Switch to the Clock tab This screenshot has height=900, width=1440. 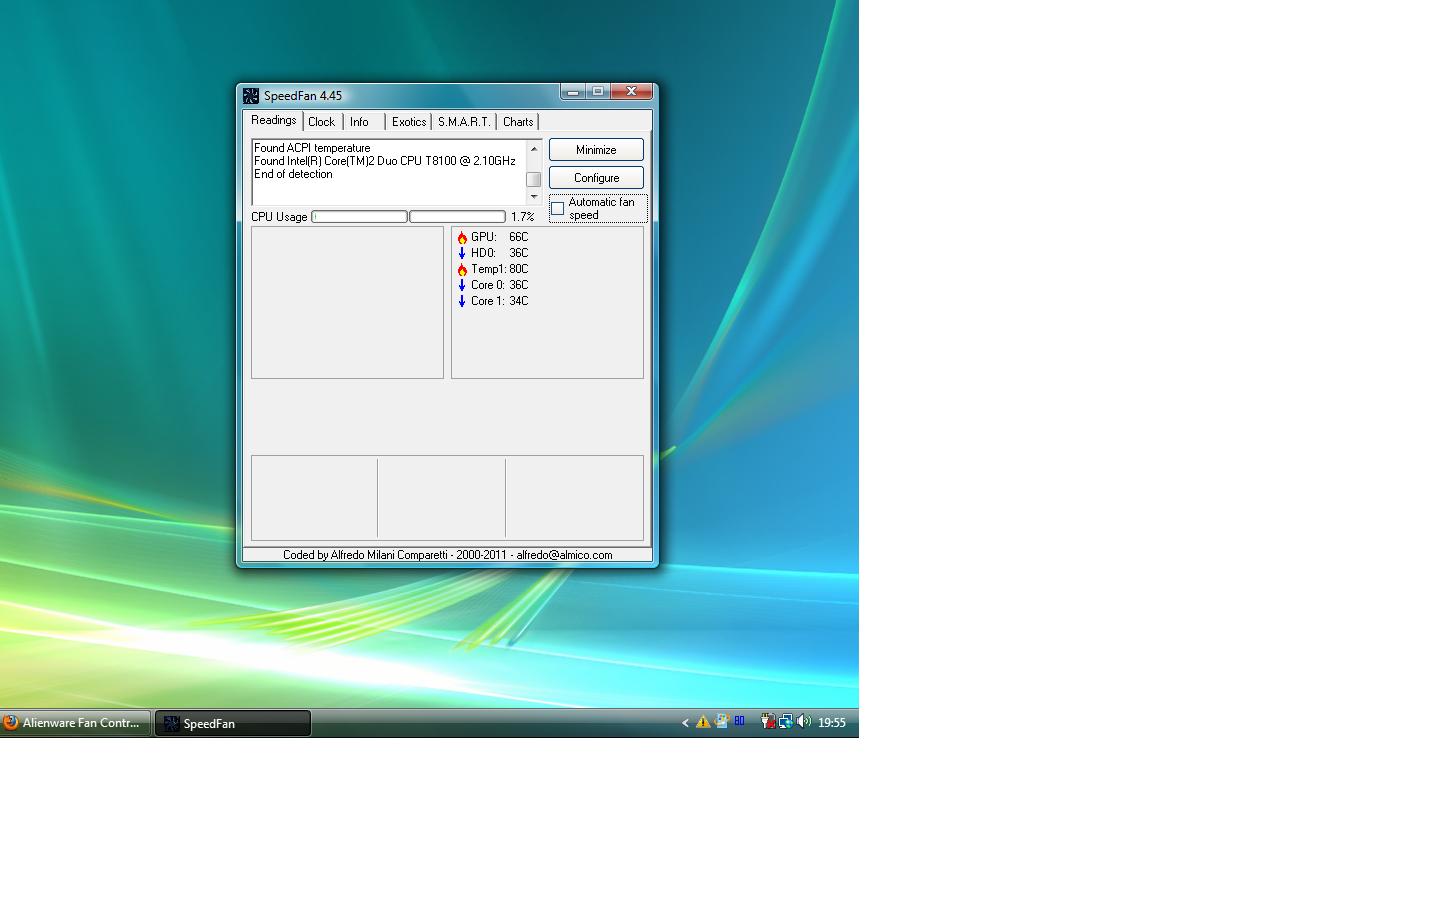[322, 122]
